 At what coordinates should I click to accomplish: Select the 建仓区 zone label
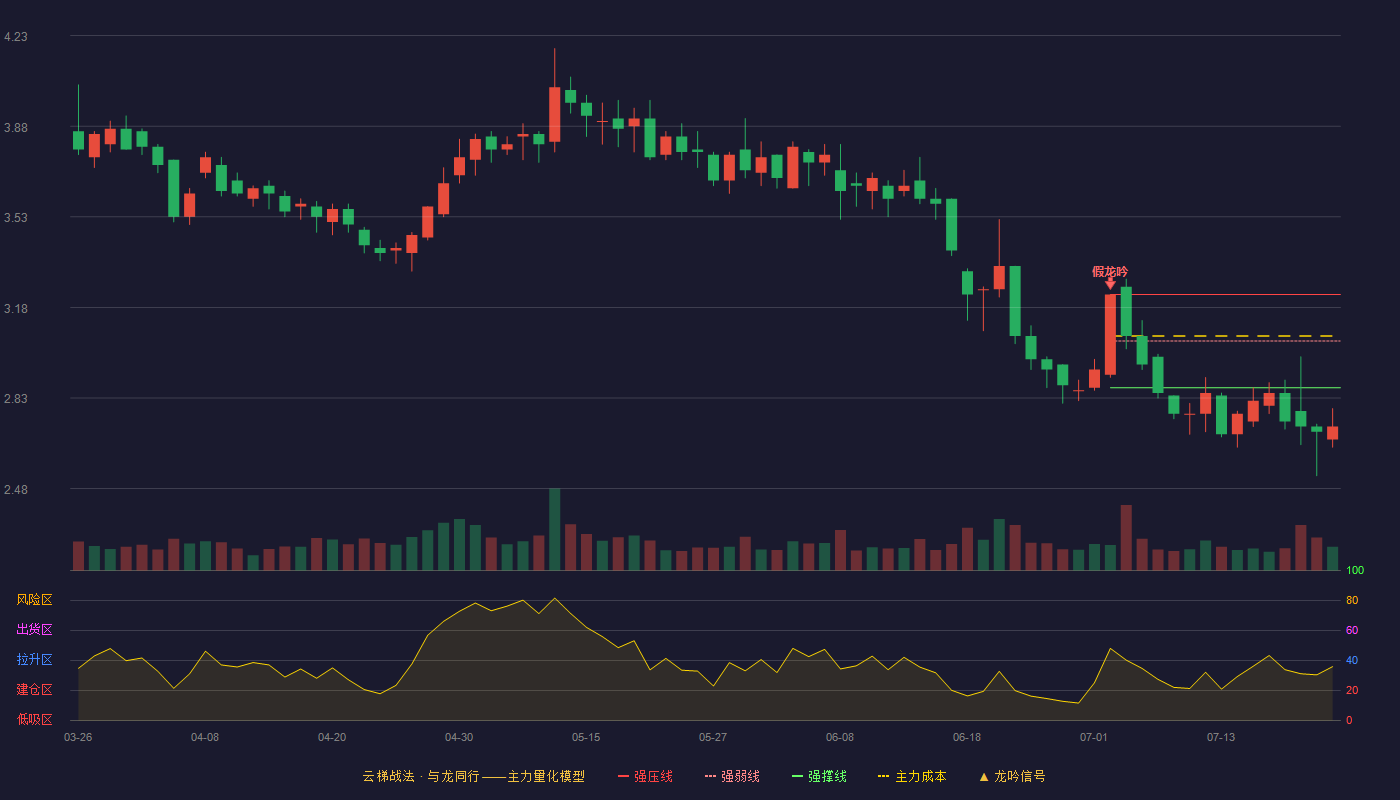click(34, 690)
